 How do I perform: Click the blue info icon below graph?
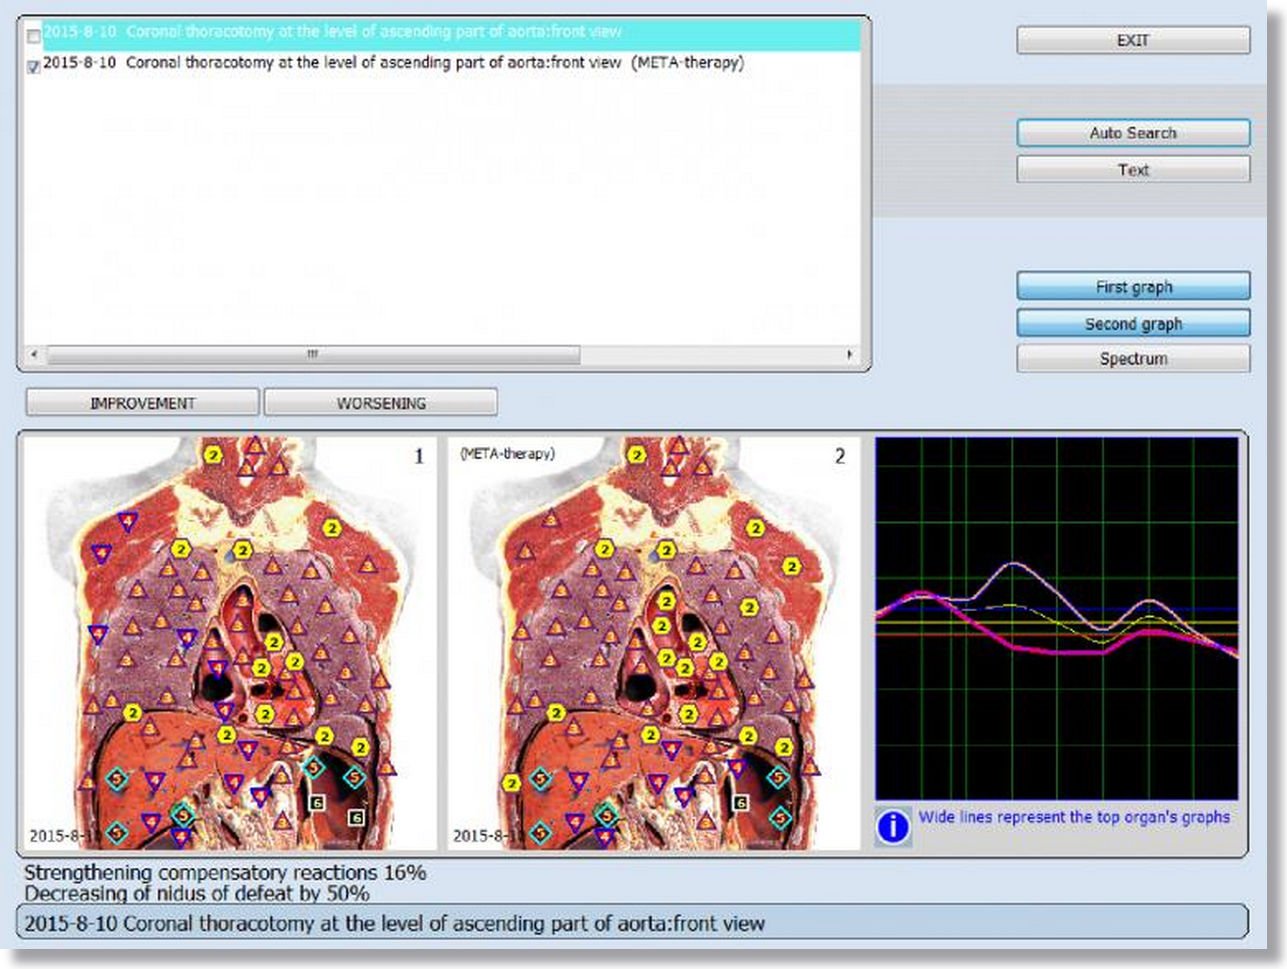[892, 827]
